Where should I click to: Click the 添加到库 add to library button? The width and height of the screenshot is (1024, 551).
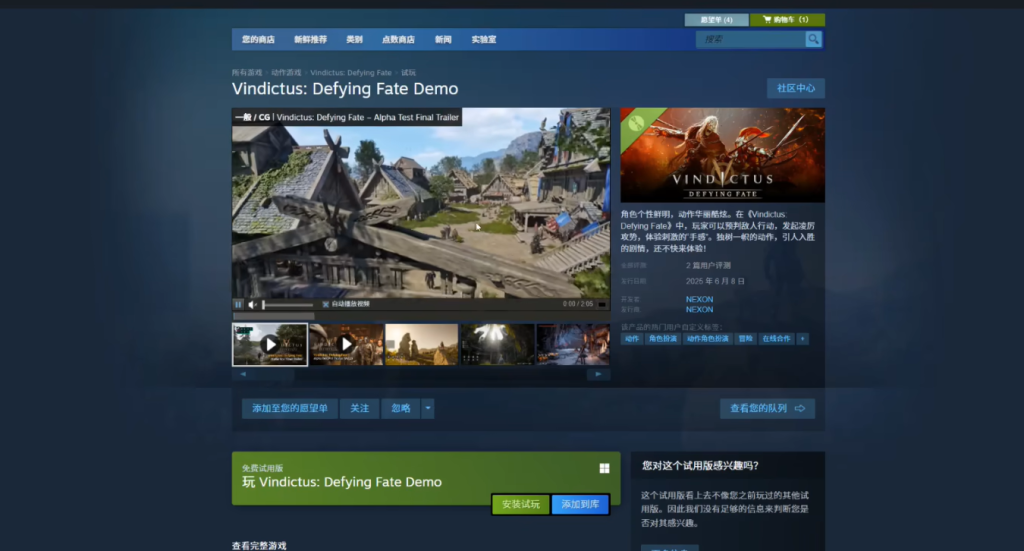[x=580, y=504]
